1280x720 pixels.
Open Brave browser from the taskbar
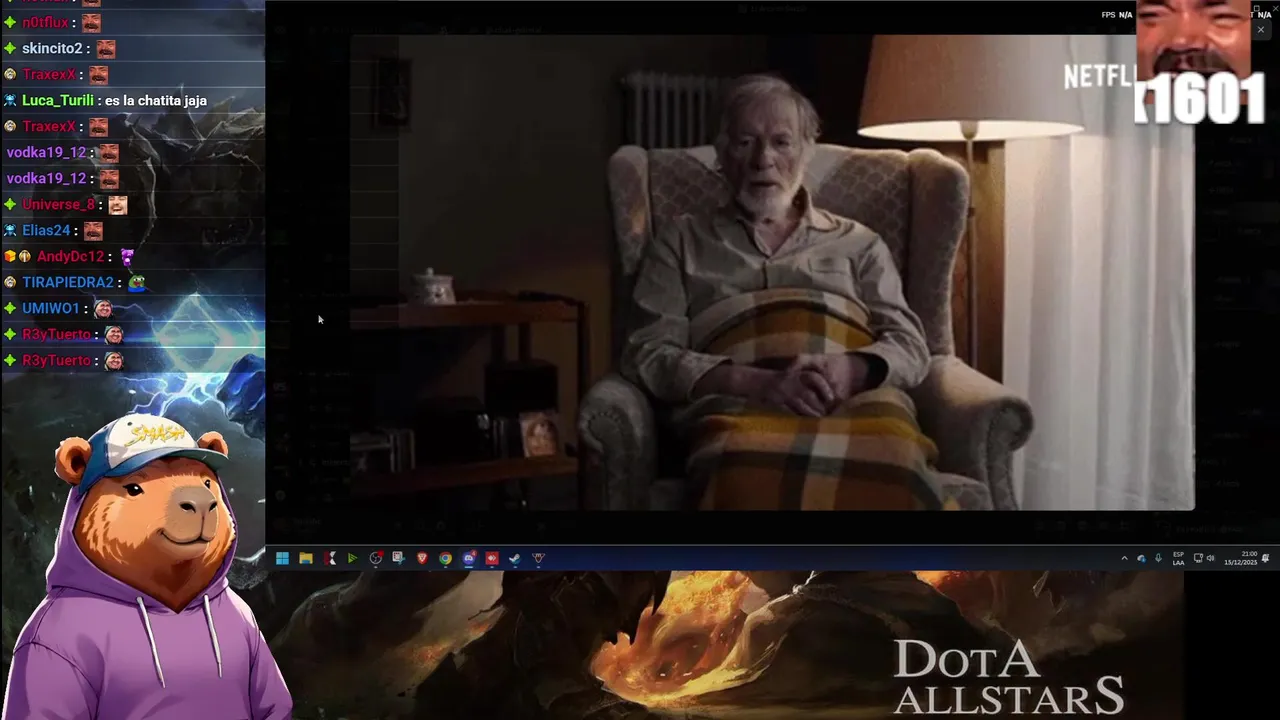(x=422, y=558)
